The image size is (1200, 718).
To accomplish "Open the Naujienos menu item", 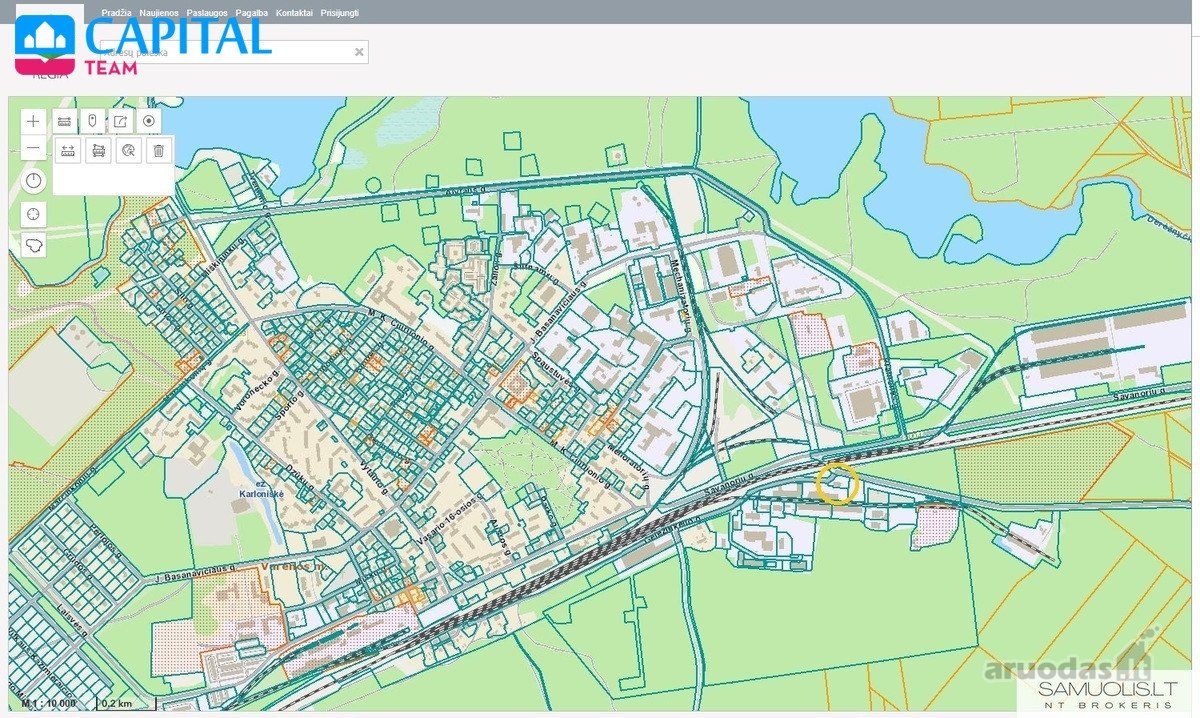I will pyautogui.click(x=159, y=13).
